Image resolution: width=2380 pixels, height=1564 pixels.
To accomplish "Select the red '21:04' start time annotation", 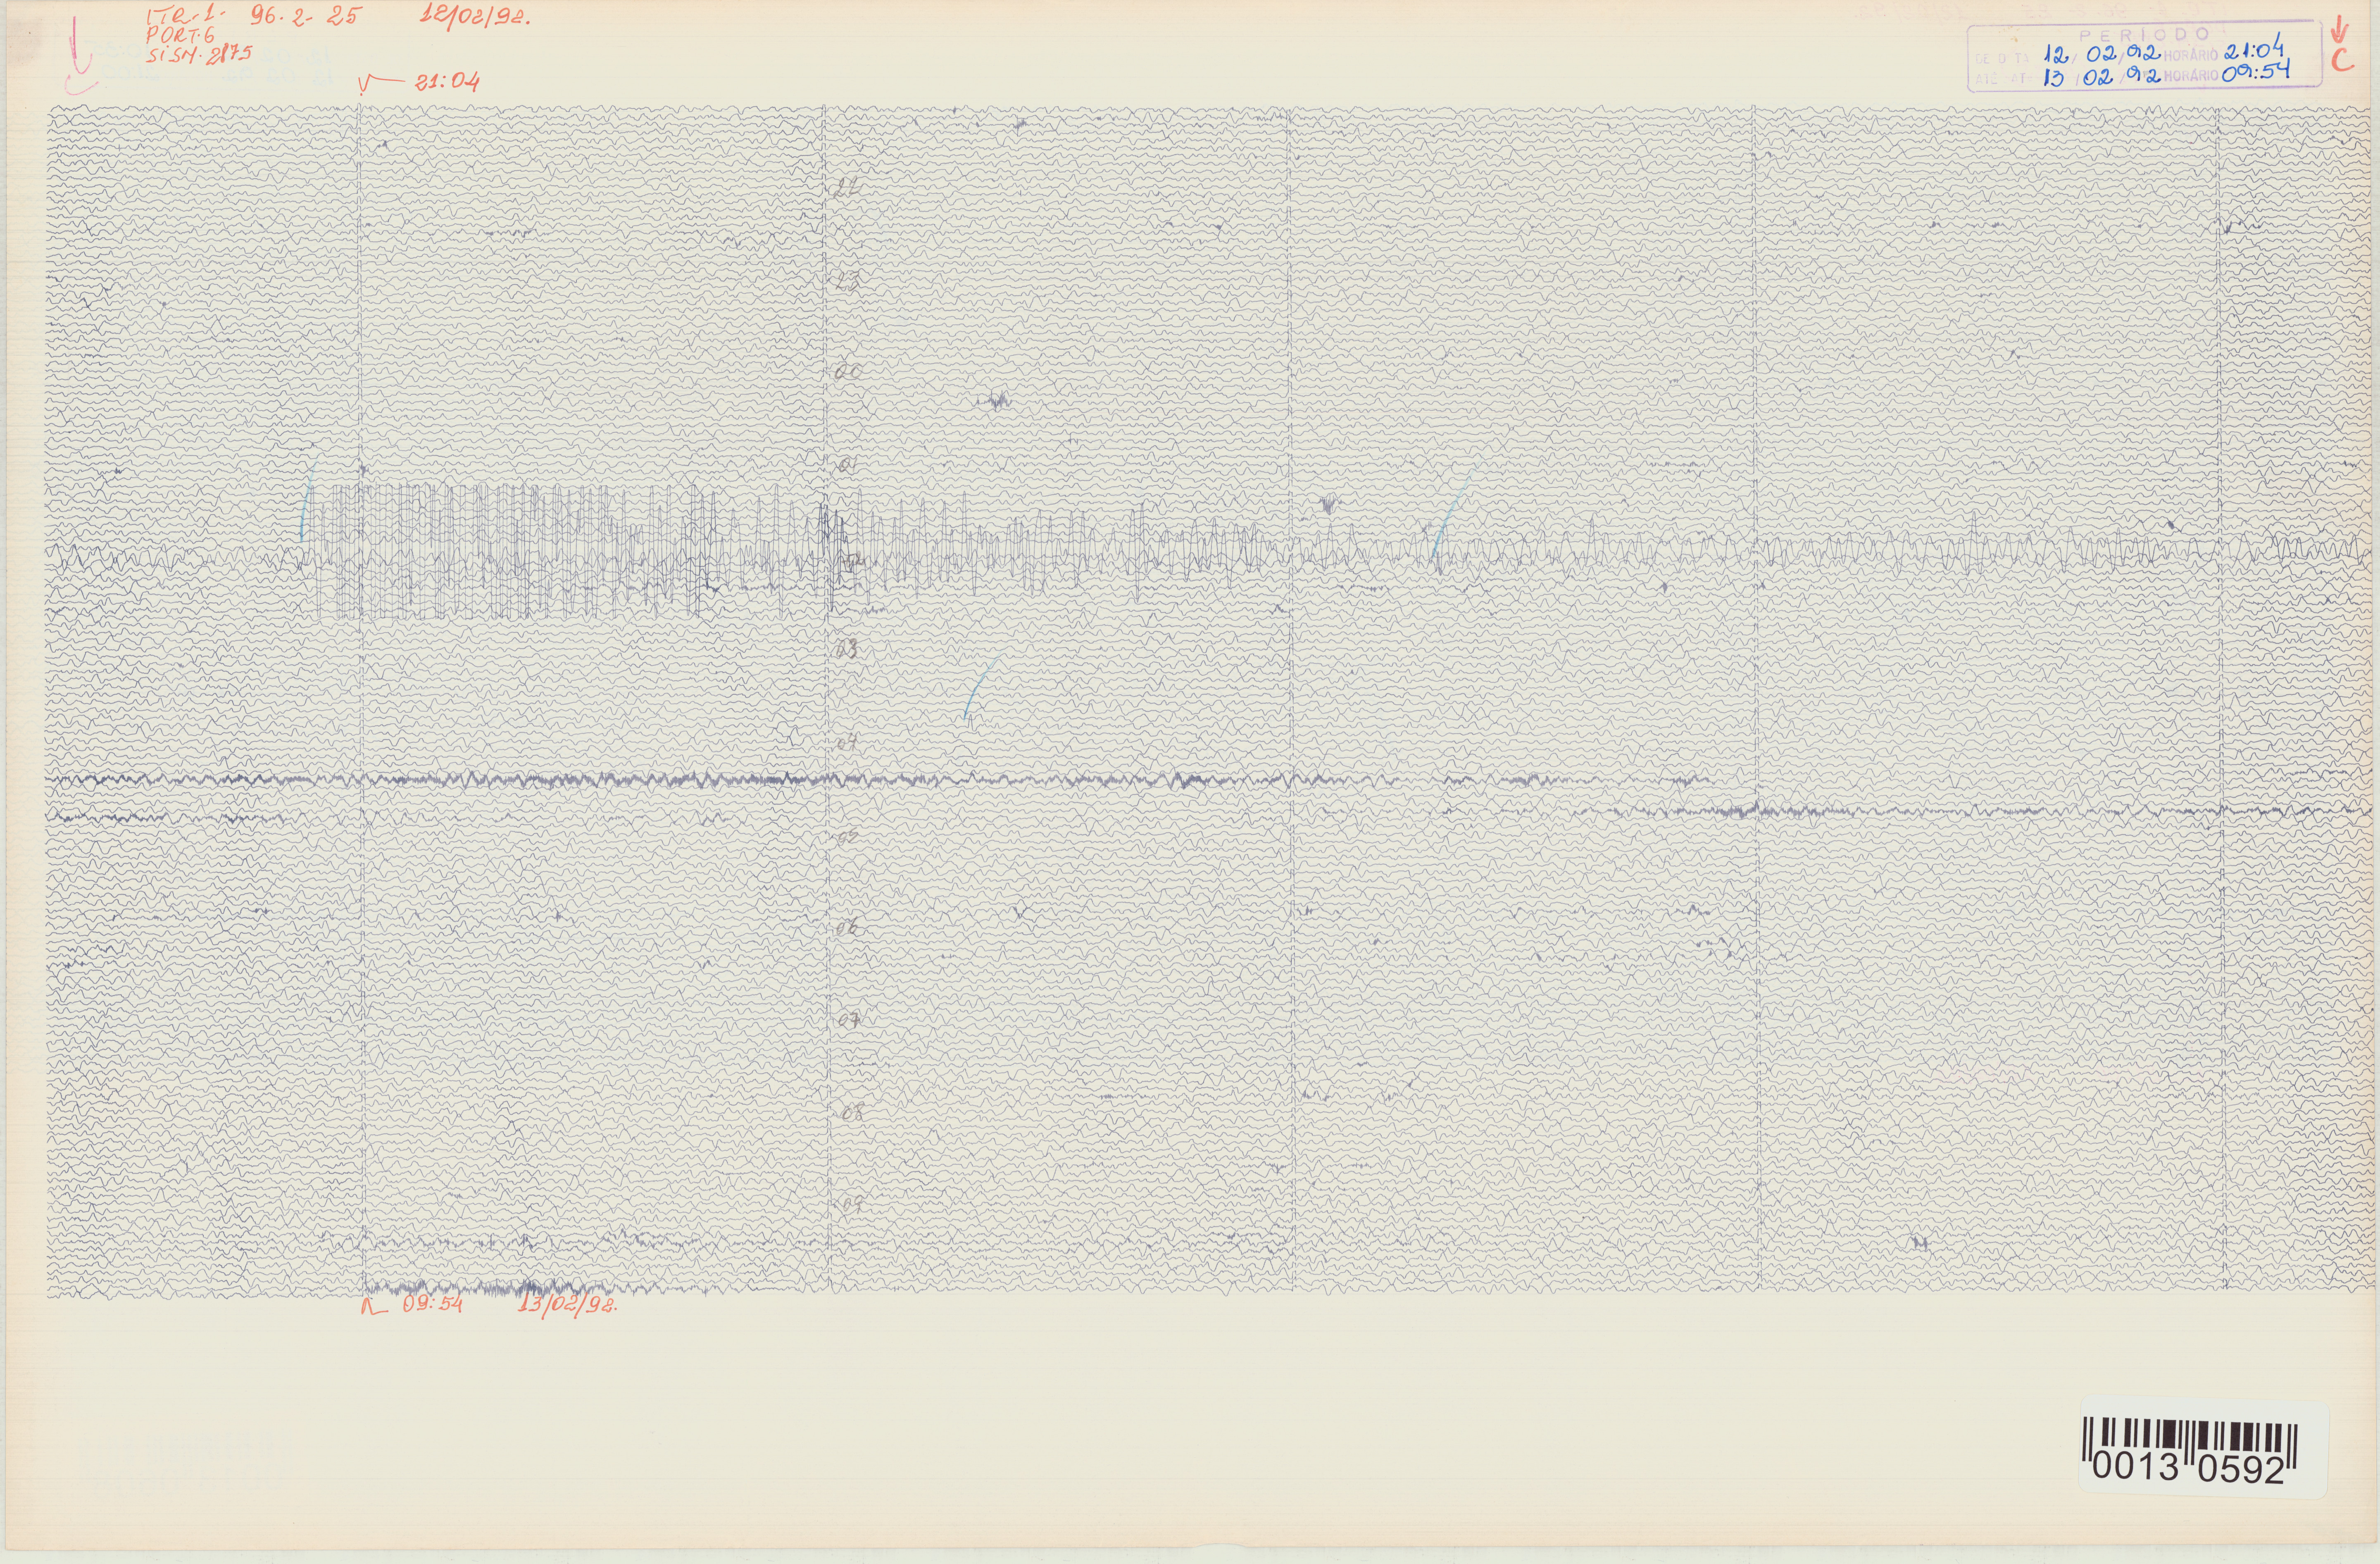I will tap(447, 82).
